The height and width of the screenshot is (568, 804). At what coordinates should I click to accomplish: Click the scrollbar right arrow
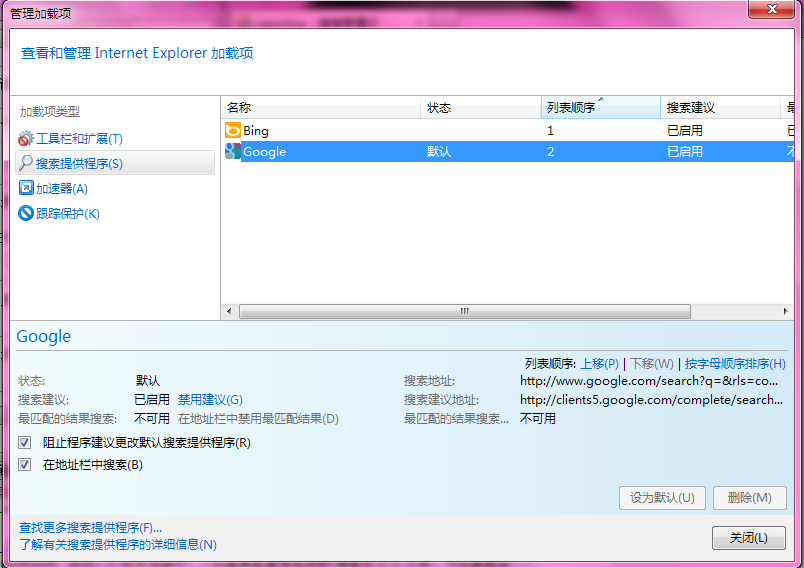[785, 311]
